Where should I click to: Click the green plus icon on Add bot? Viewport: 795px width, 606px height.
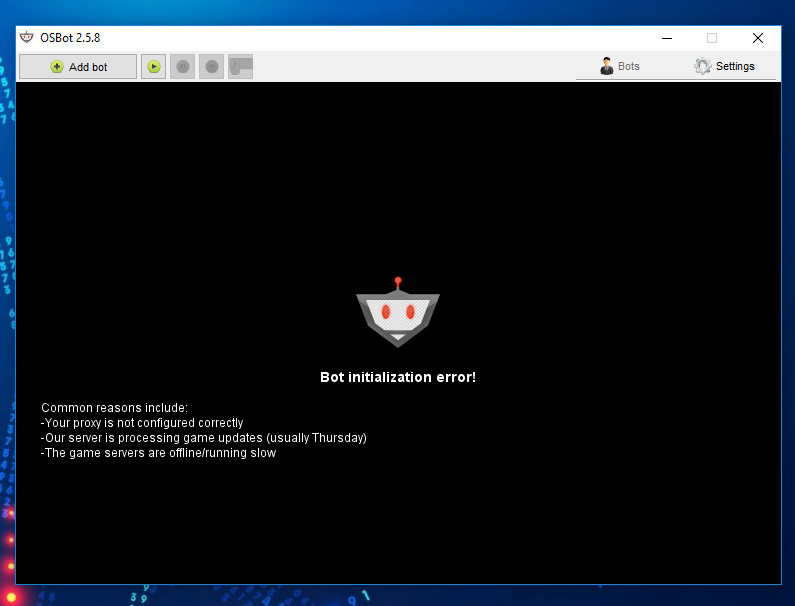coord(57,67)
